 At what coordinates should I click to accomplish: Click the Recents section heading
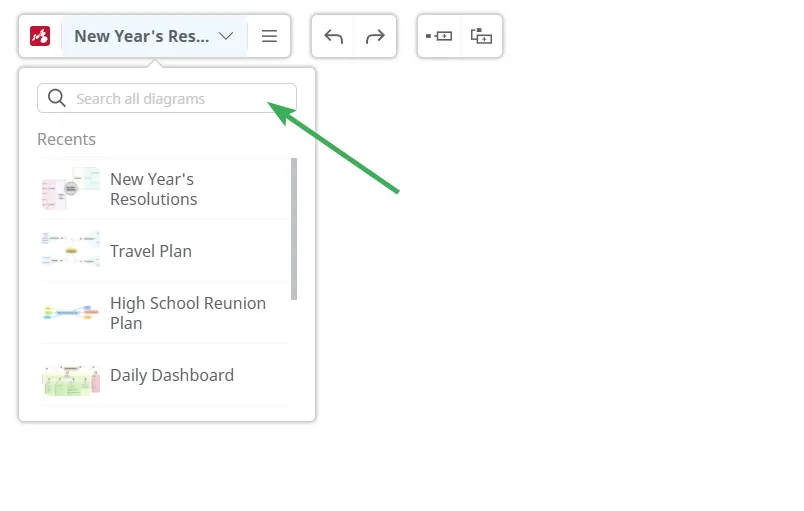(66, 139)
